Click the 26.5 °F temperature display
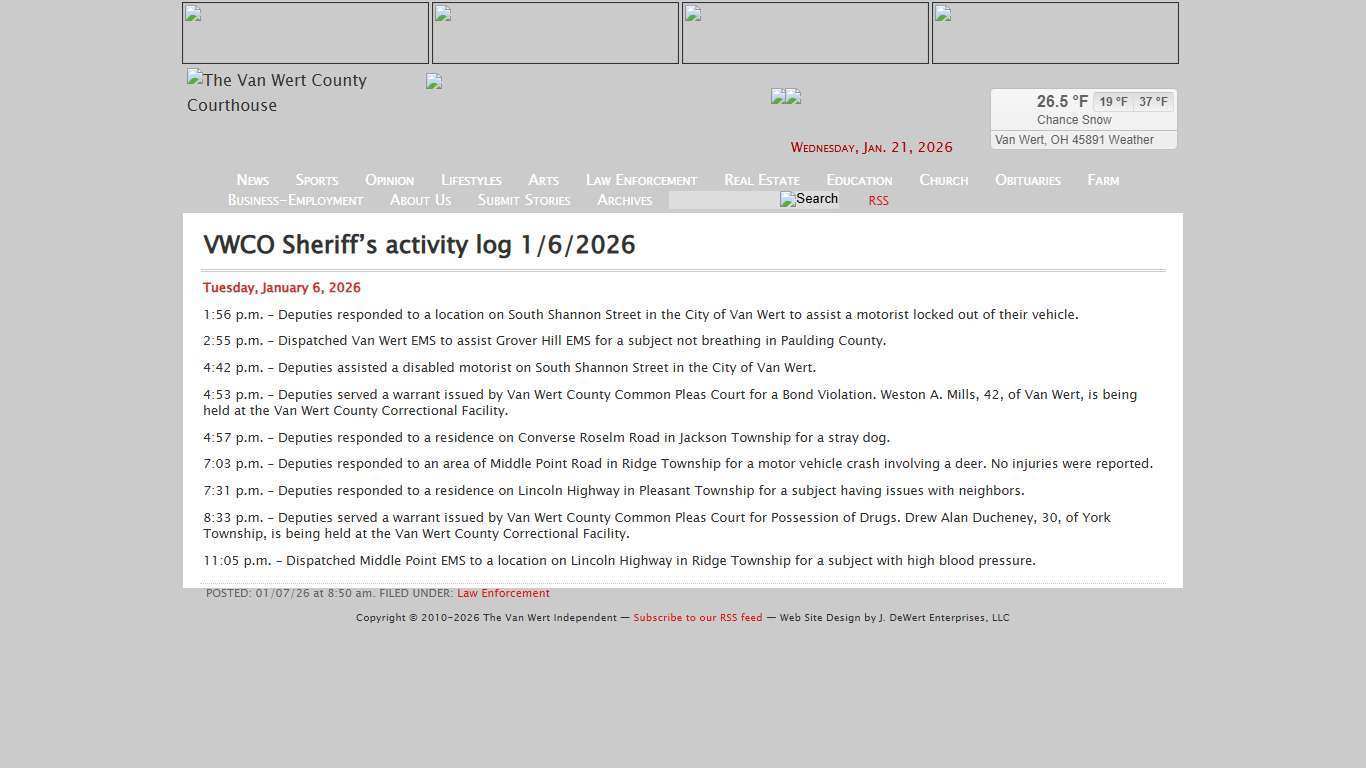This screenshot has width=1366, height=768. click(1061, 101)
